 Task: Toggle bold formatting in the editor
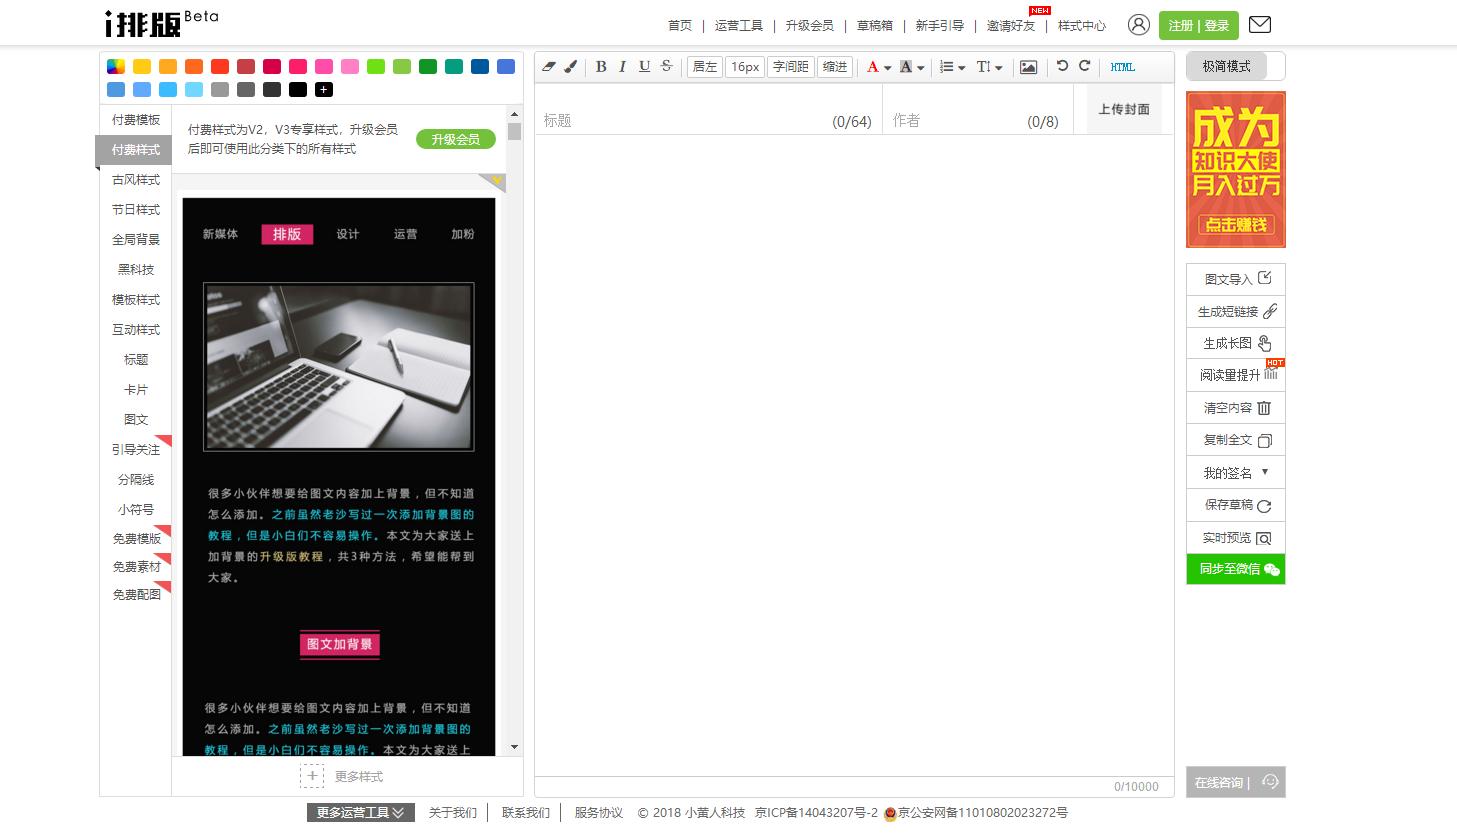600,66
